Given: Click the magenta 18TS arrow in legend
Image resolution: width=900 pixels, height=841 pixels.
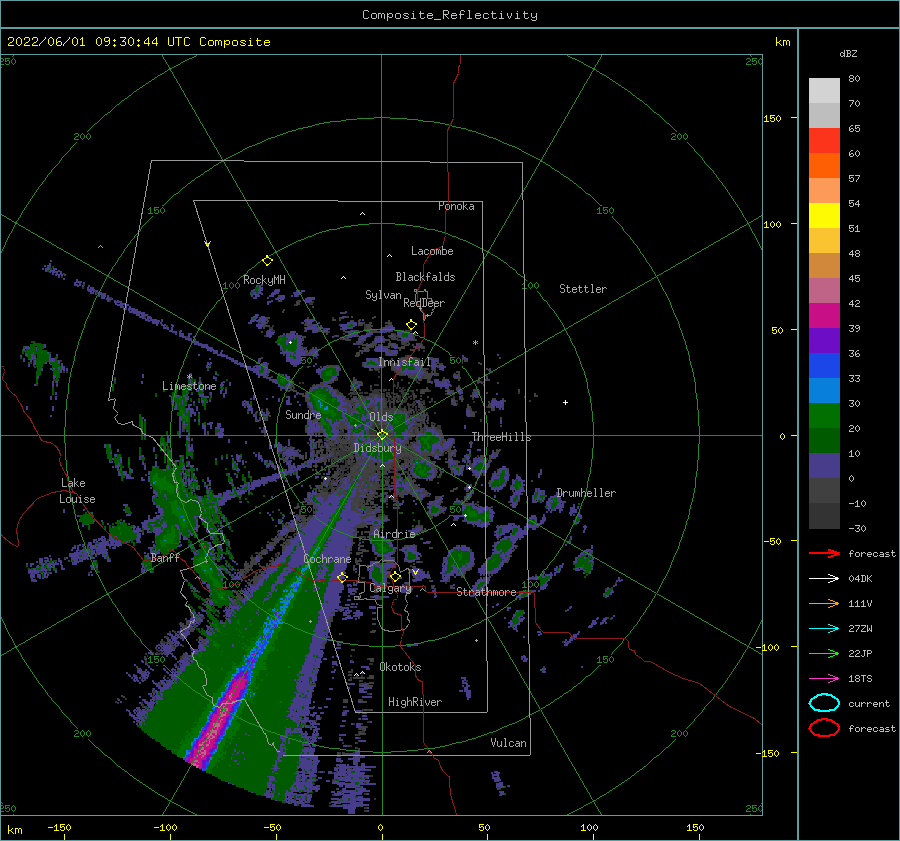Looking at the screenshot, I should 824,679.
